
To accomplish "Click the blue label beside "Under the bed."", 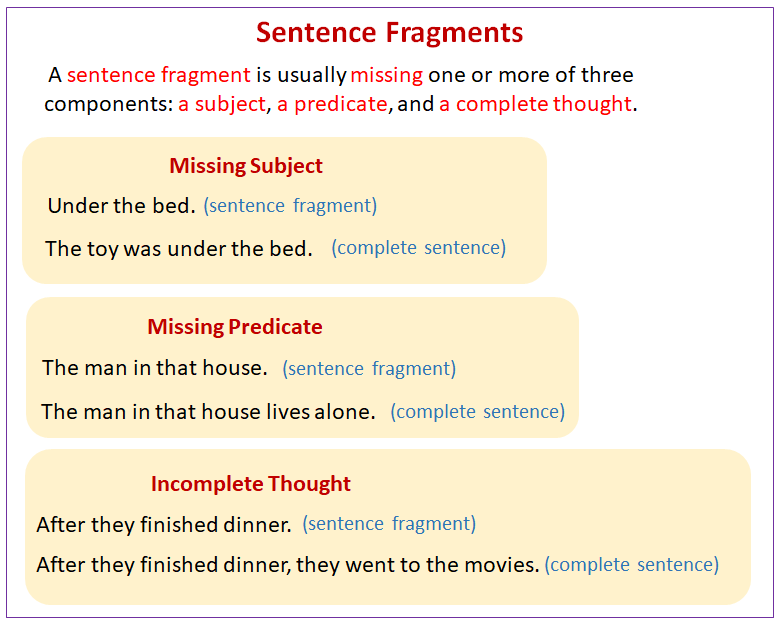I will tap(290, 206).
